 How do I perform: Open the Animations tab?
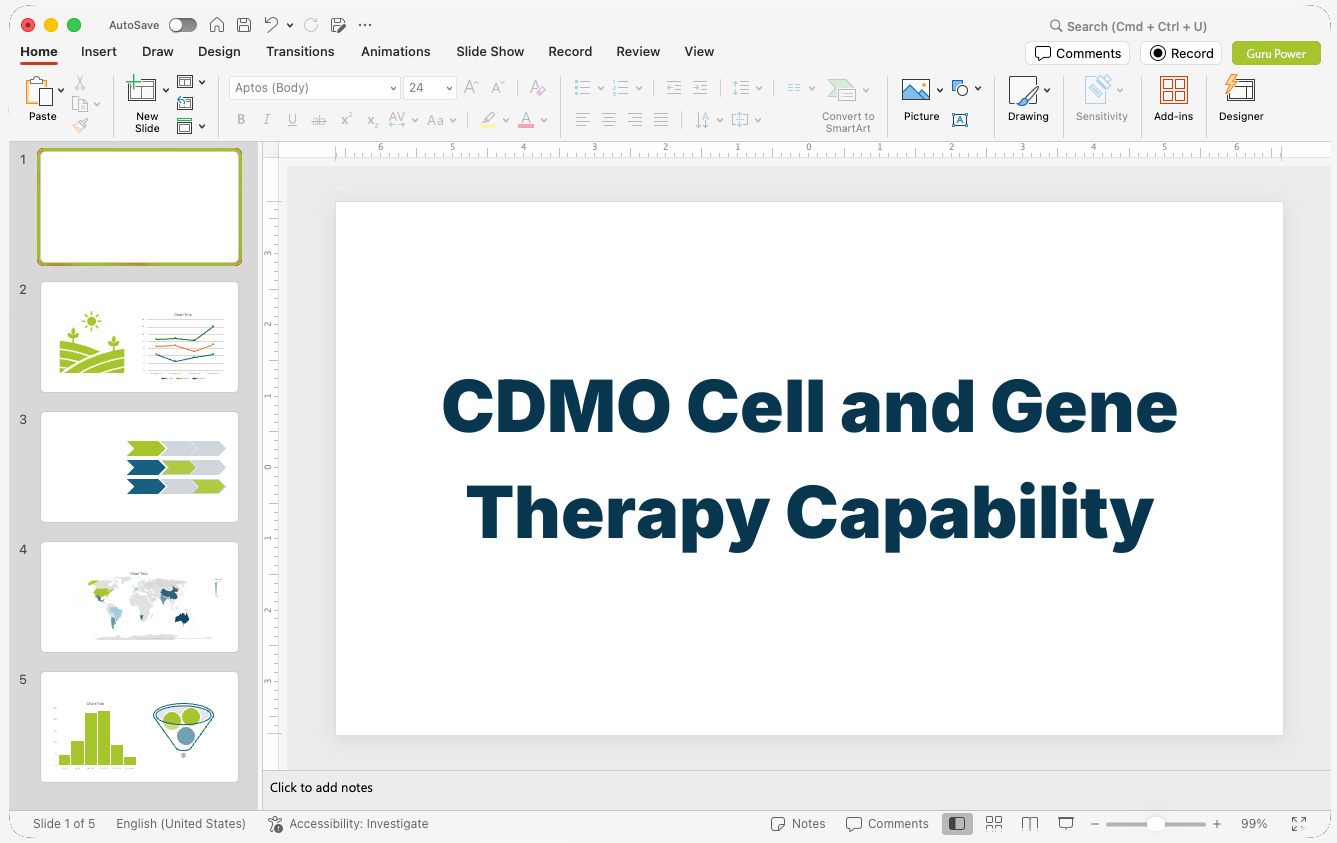click(396, 51)
